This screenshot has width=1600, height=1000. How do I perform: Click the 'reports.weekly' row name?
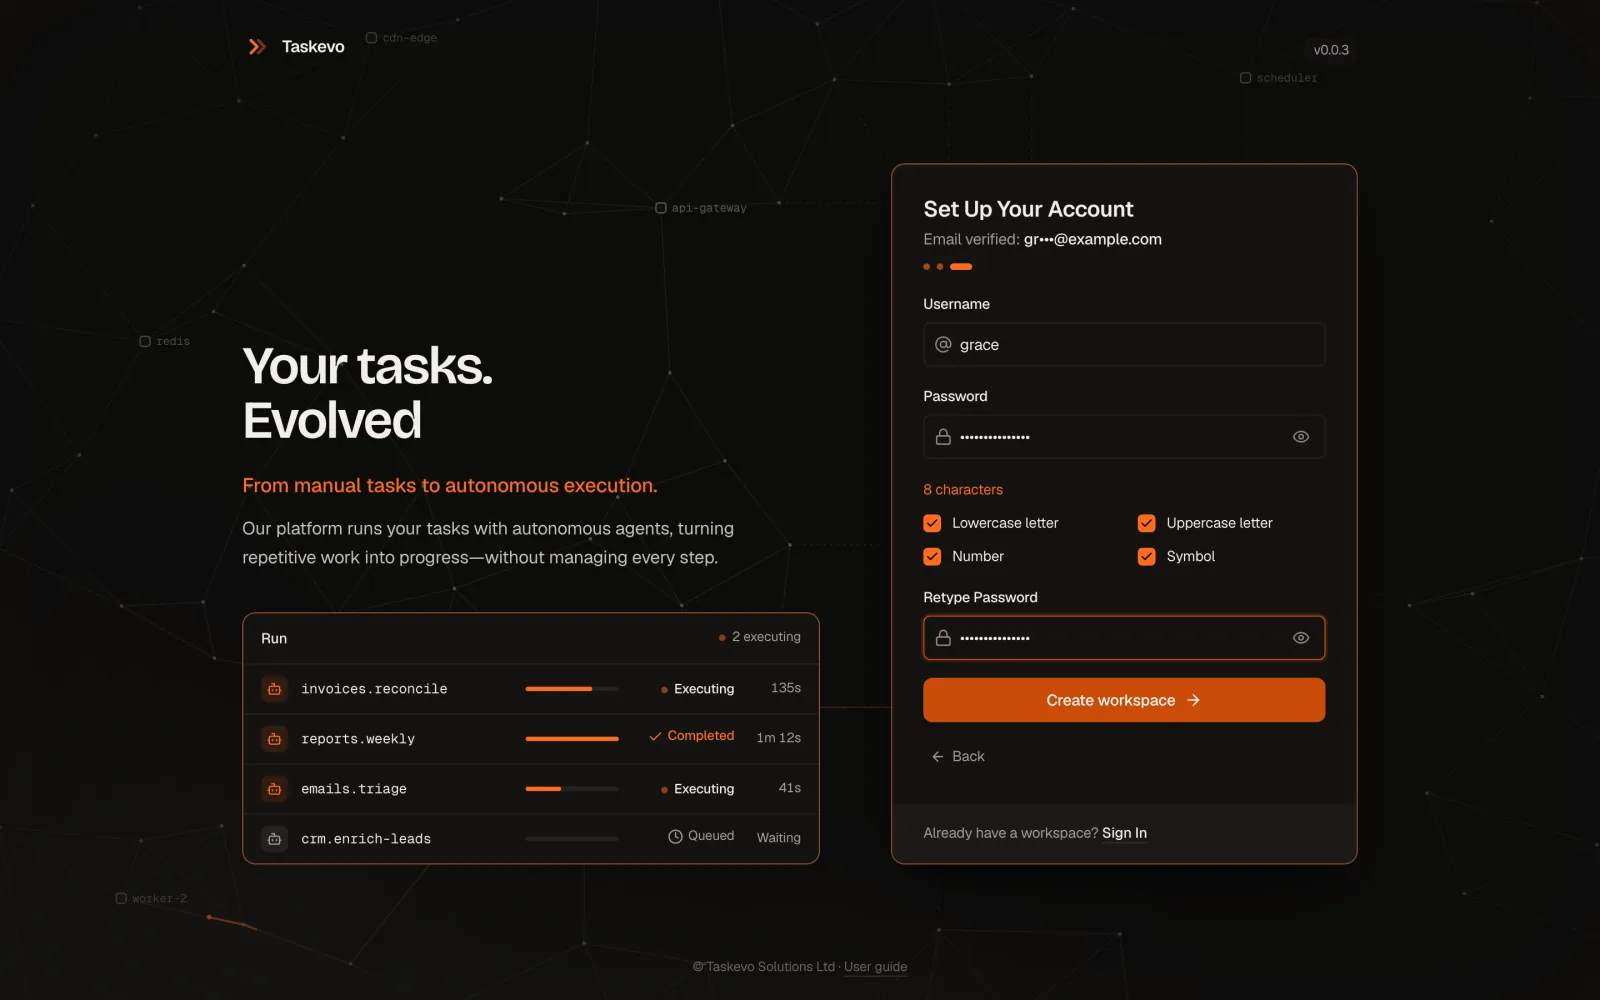pos(358,739)
